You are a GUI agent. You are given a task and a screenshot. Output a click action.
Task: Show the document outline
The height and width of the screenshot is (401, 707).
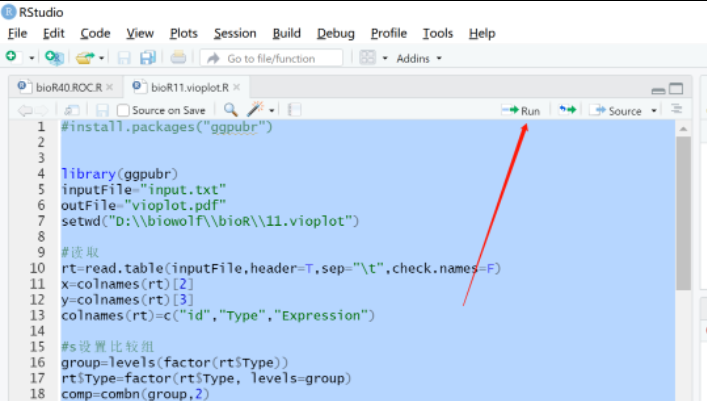pyautogui.click(x=677, y=110)
